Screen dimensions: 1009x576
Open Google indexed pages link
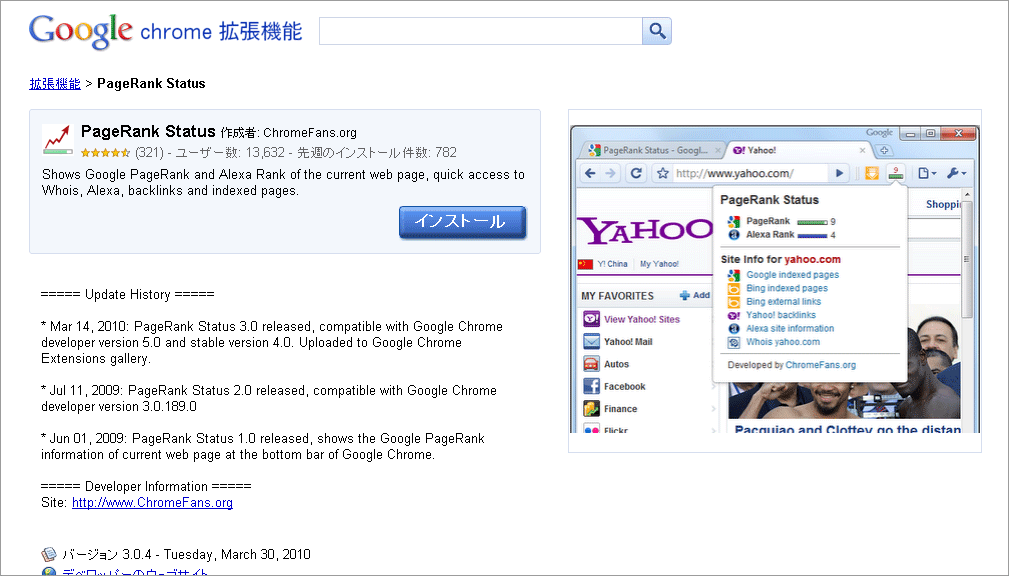click(x=793, y=275)
